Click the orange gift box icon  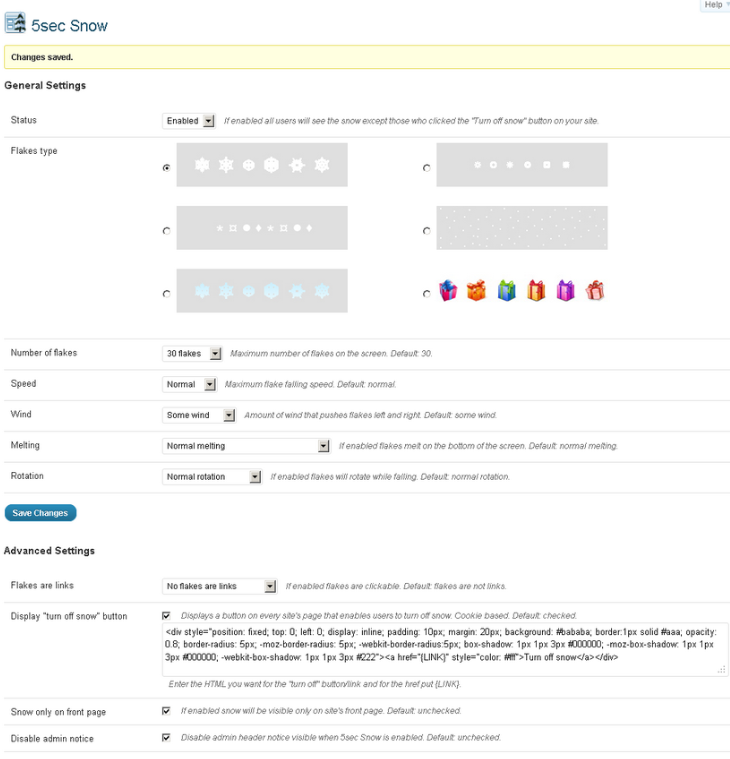[476, 290]
